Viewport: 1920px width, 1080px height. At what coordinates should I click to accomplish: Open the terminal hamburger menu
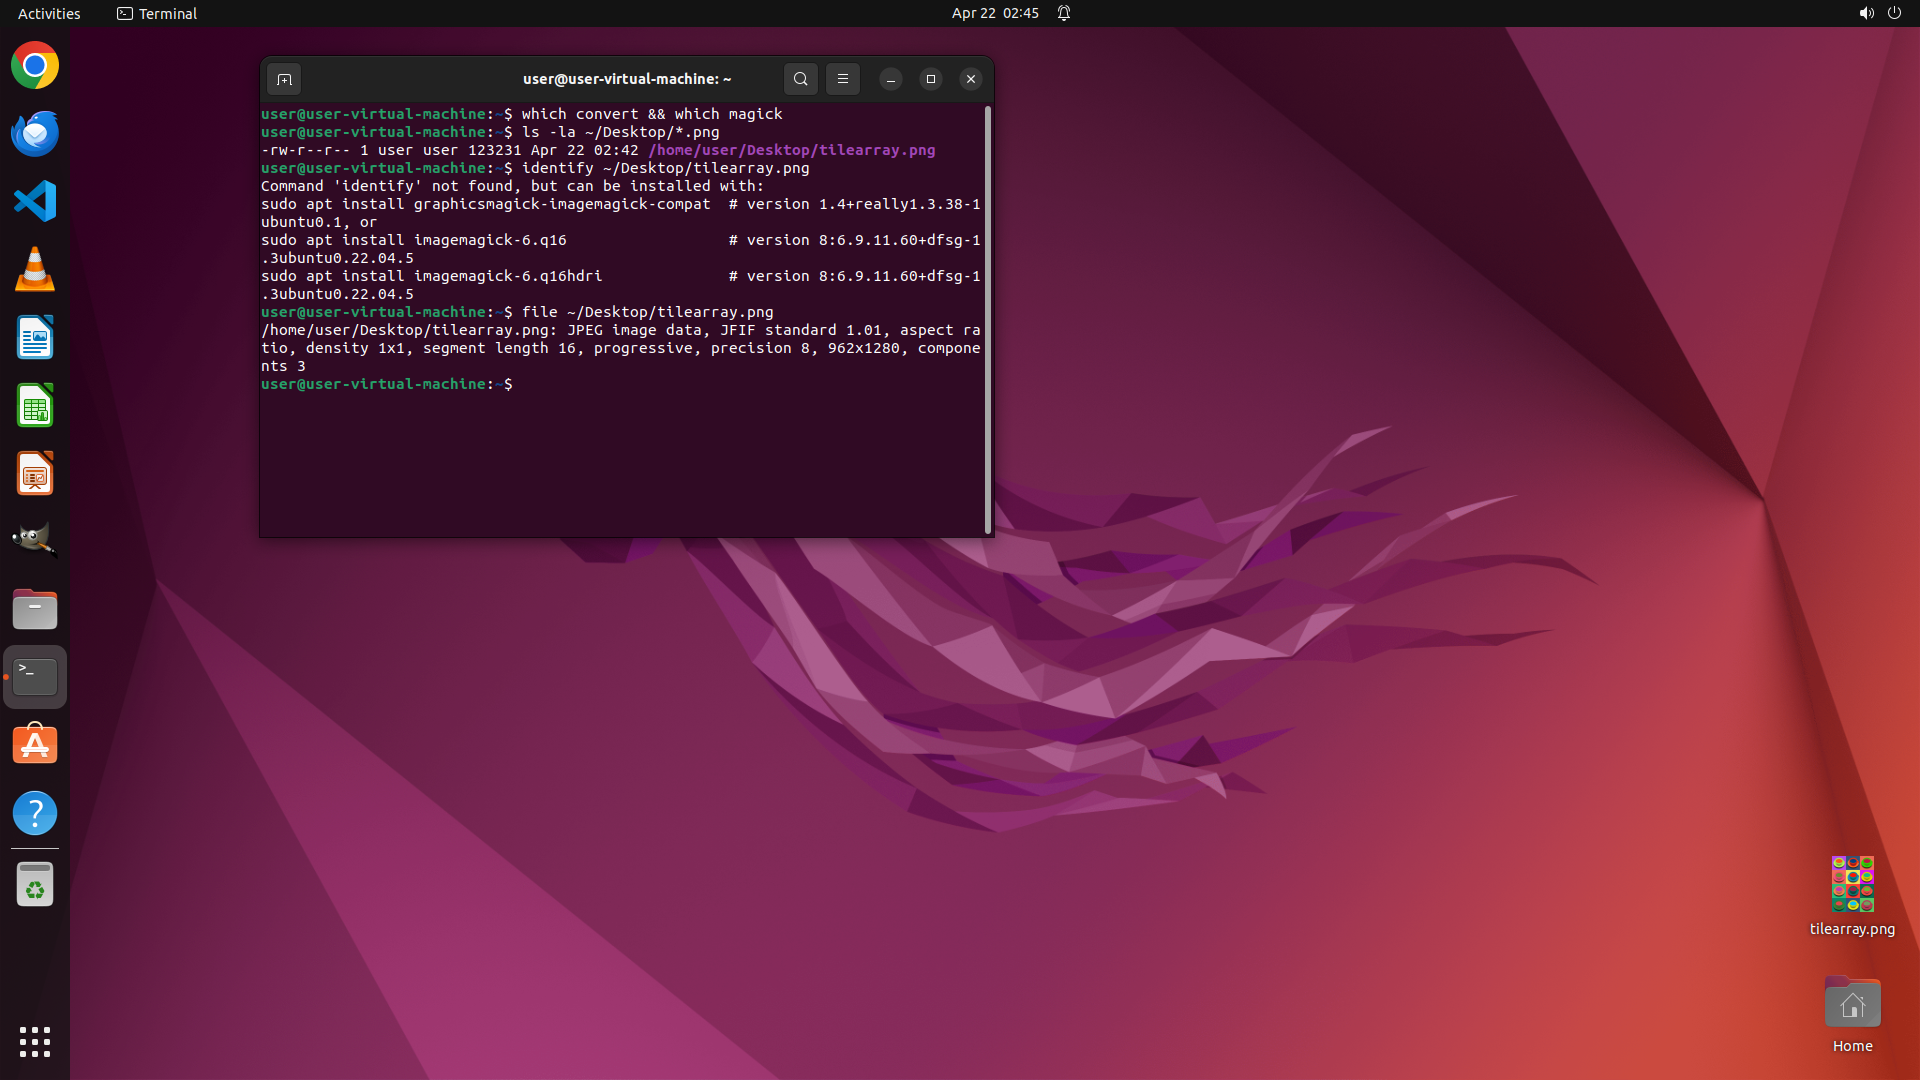coord(843,79)
